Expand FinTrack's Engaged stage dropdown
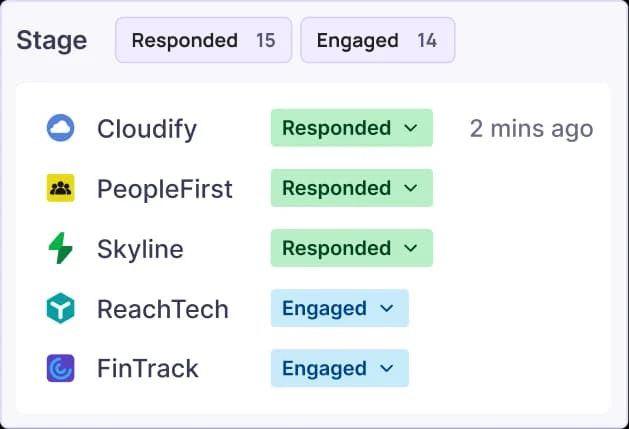The height and width of the screenshot is (429, 629). pos(339,368)
